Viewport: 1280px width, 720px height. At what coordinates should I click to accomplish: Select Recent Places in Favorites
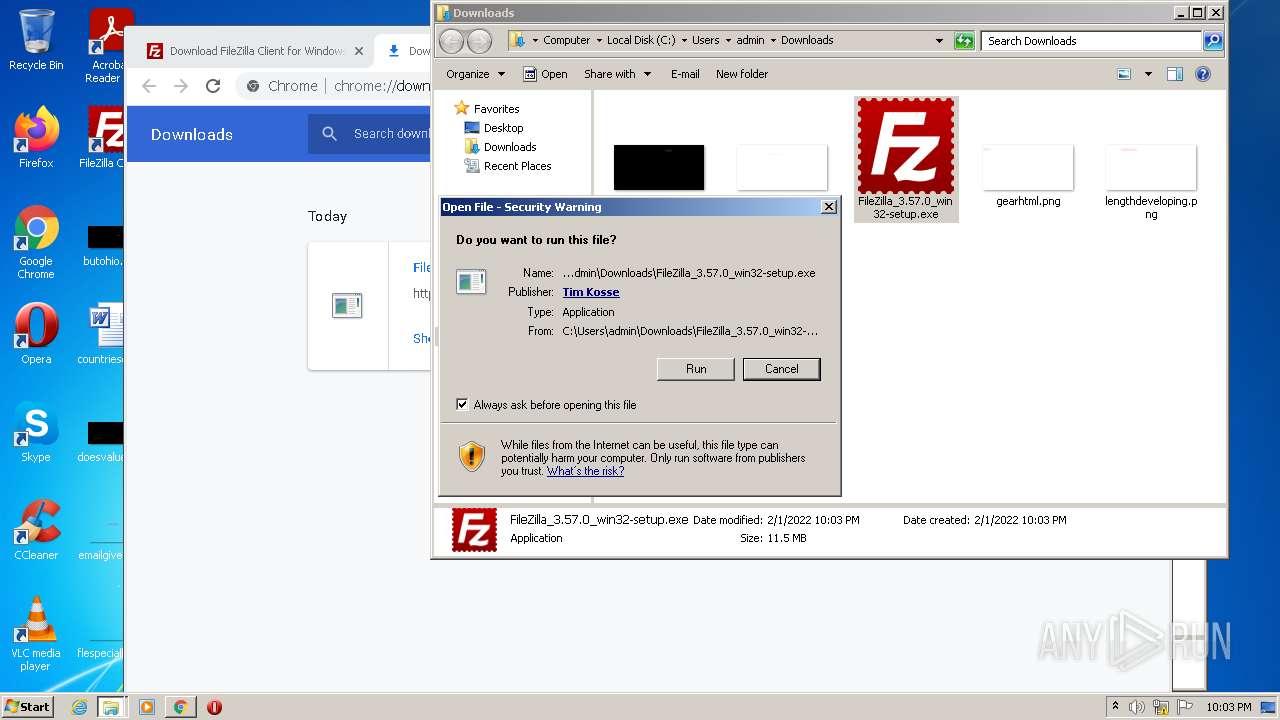508,166
